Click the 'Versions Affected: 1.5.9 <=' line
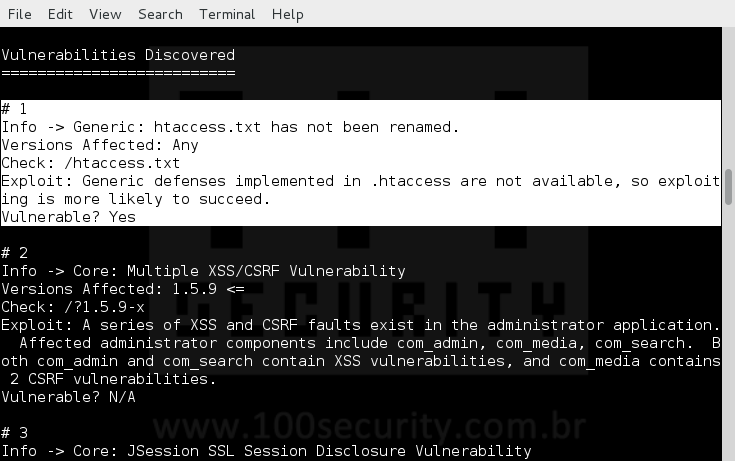Screen dimensions: 735x461 pyautogui.click(x=123, y=289)
